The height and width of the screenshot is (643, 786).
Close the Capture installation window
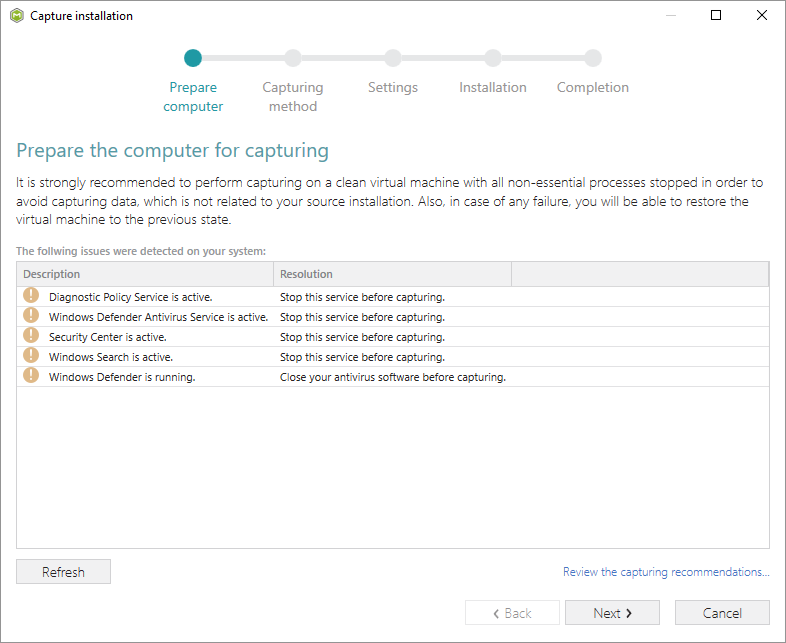pyautogui.click(x=762, y=15)
